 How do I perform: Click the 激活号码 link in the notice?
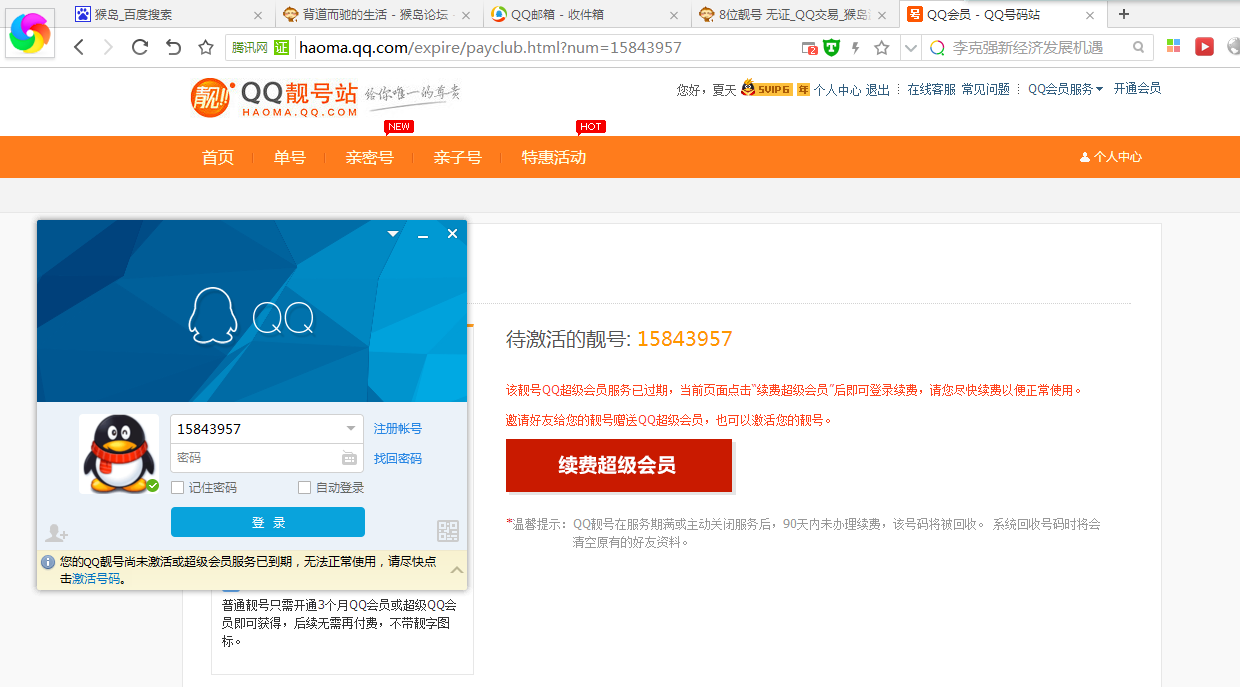tap(96, 579)
